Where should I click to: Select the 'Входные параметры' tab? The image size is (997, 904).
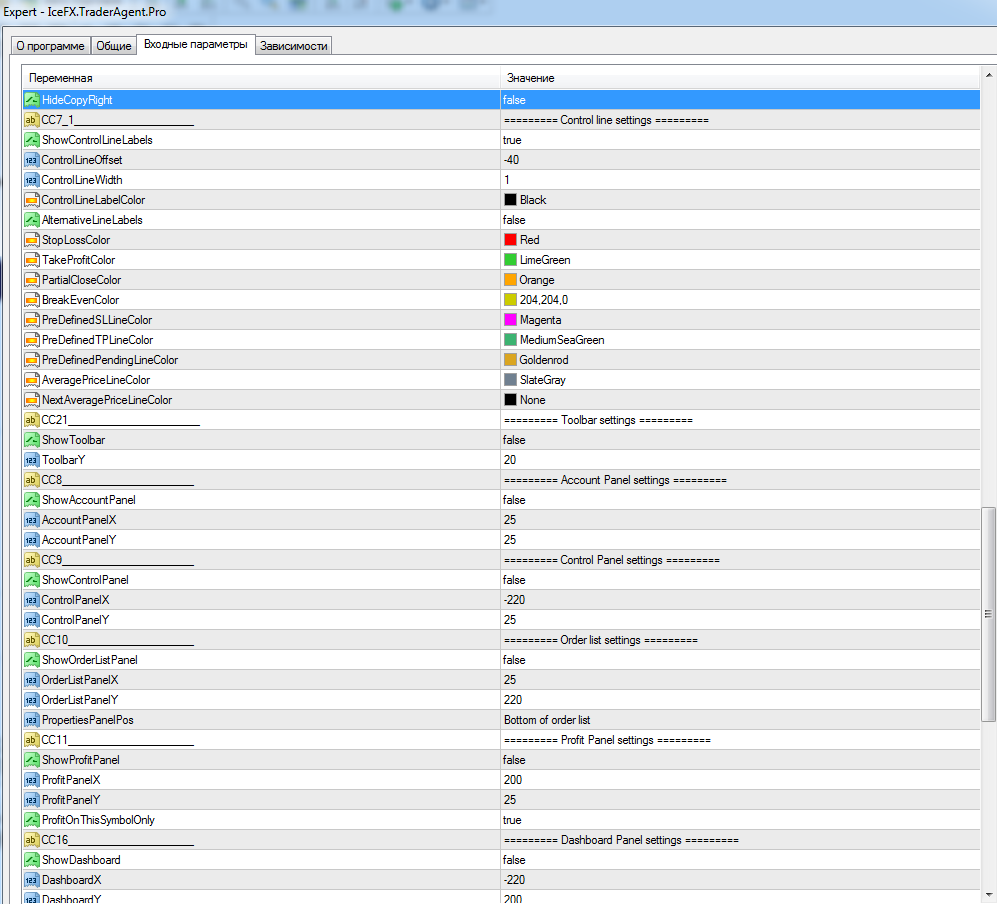click(196, 45)
